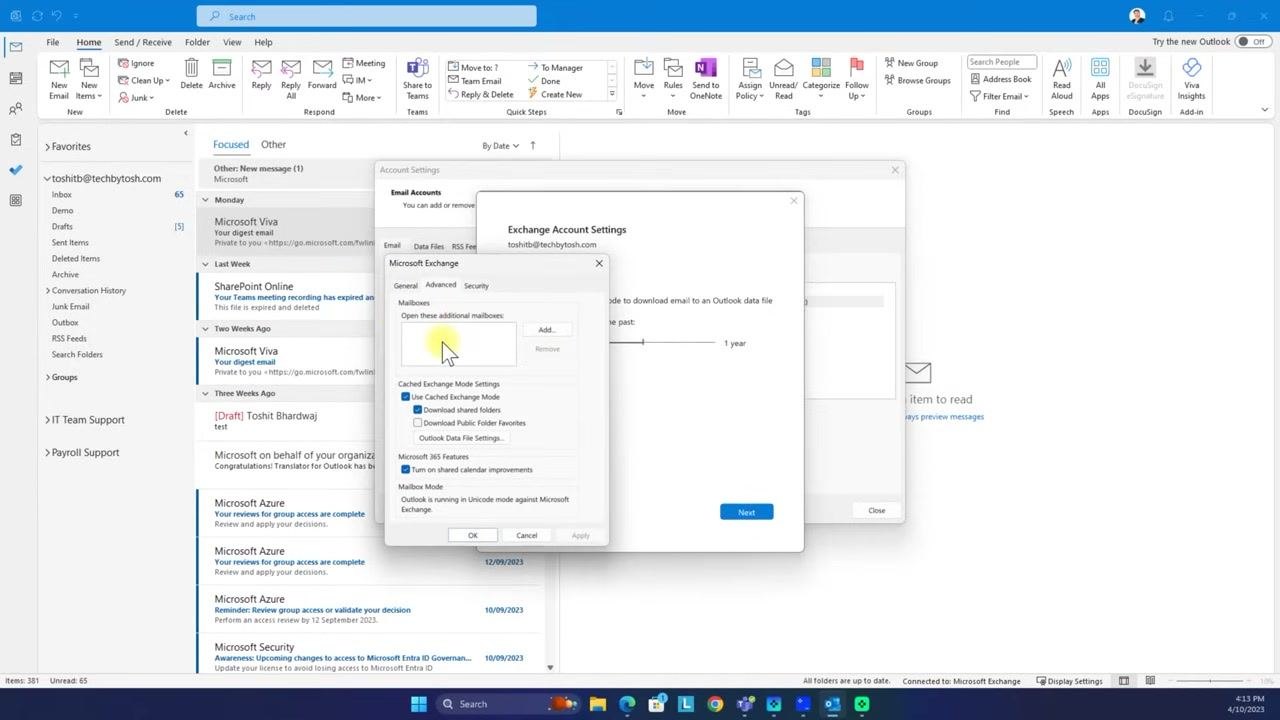The height and width of the screenshot is (720, 1280).
Task: Expand the IT Team Support mailbox
Action: click(47, 420)
